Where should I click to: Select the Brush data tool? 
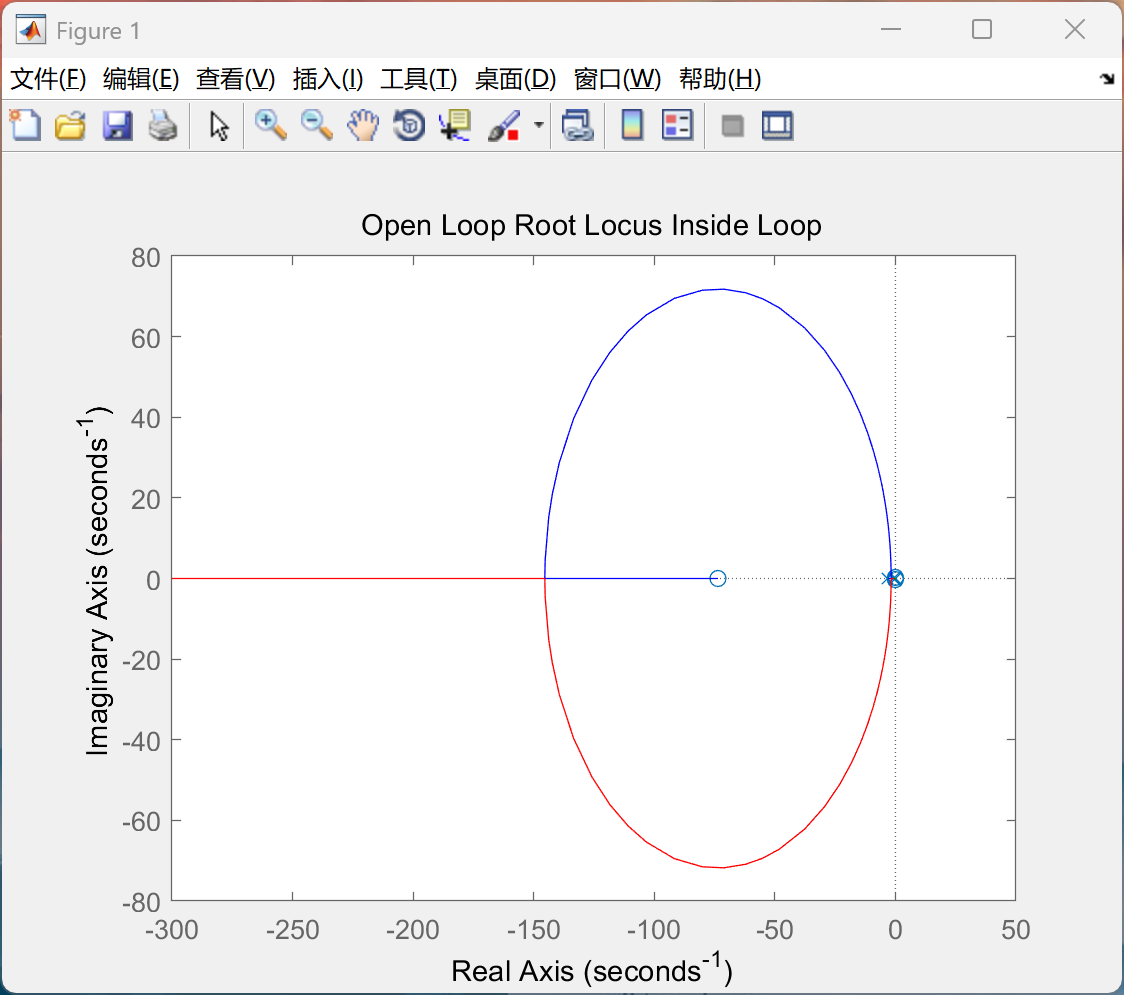pyautogui.click(x=504, y=126)
